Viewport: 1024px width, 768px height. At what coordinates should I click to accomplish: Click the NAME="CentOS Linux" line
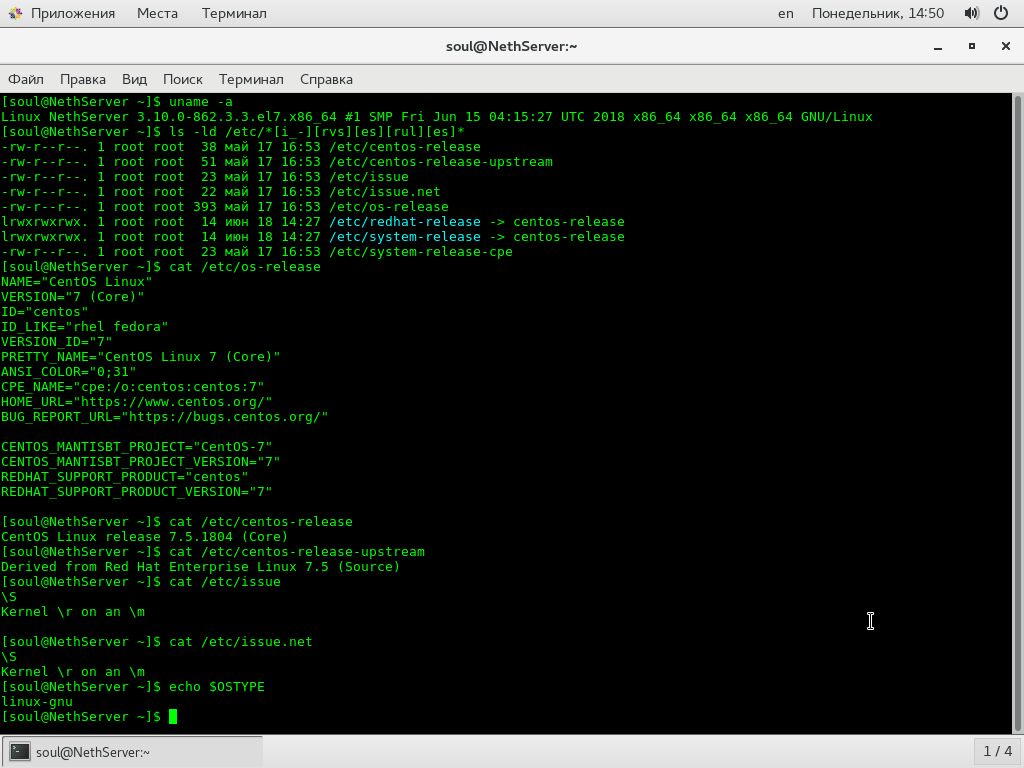click(76, 282)
